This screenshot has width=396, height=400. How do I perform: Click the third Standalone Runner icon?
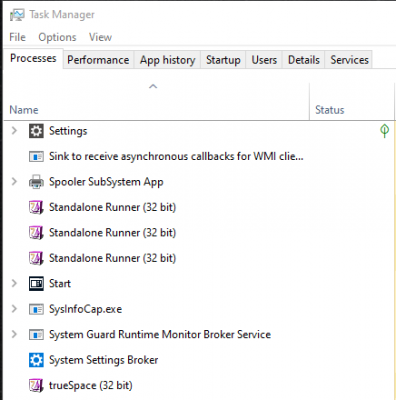[36, 258]
